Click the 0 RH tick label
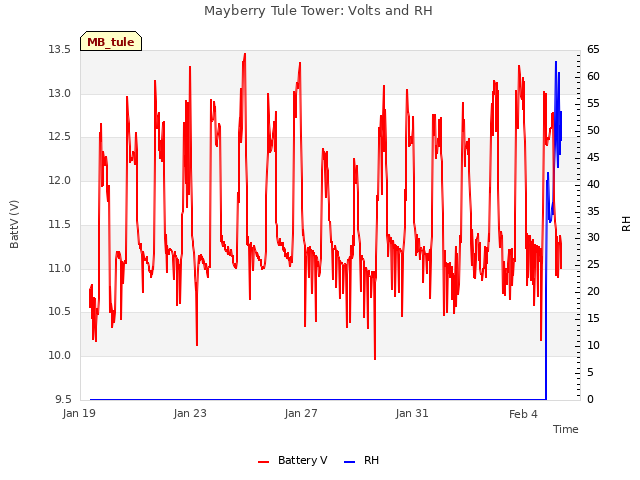The image size is (640, 480). coord(590,399)
